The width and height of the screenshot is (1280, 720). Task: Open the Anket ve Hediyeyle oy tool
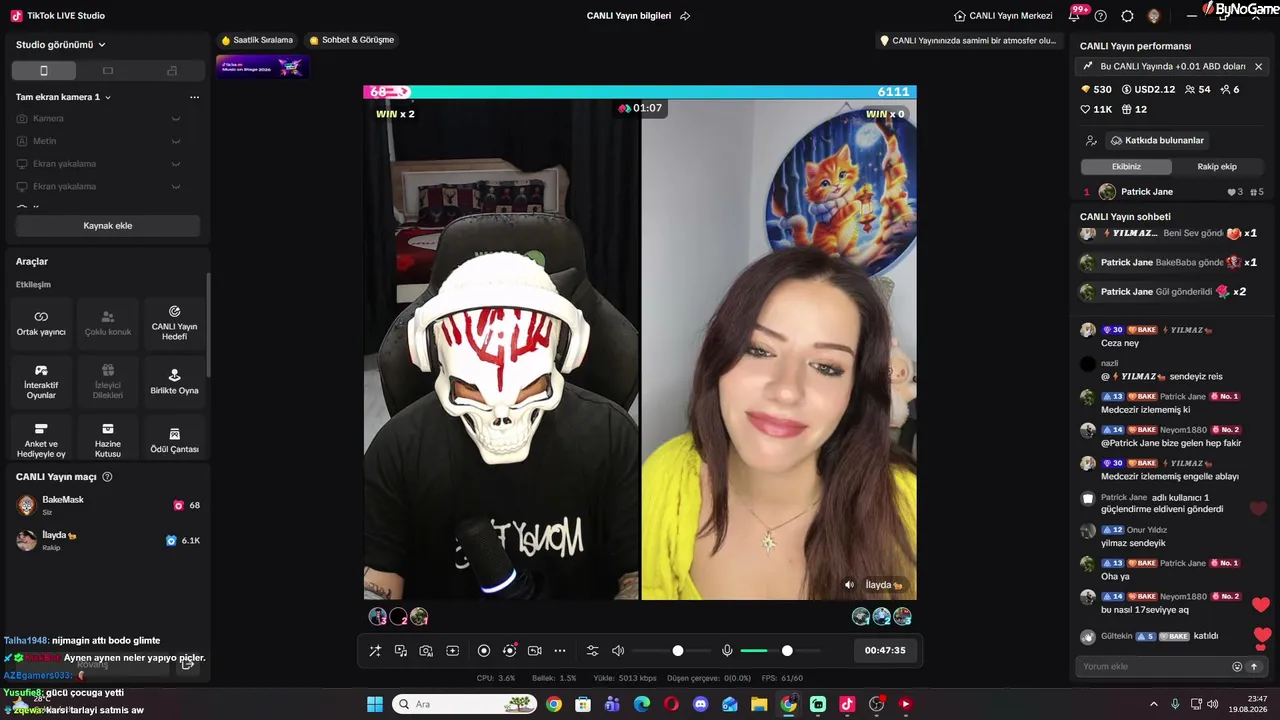[41, 440]
